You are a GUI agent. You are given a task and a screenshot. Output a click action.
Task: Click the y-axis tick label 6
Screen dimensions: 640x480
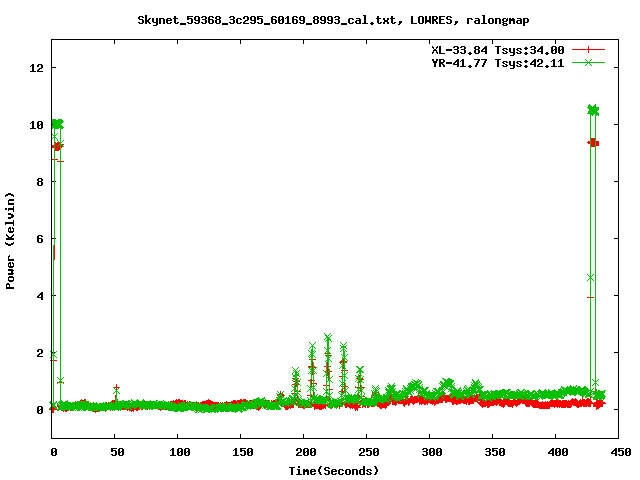tap(40, 239)
